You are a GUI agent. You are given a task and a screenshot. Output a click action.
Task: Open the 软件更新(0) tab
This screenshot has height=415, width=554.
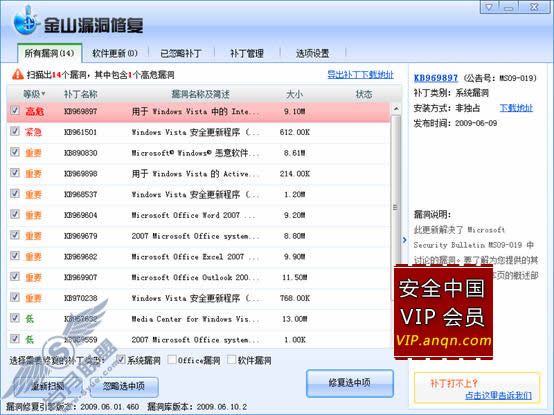(115, 53)
